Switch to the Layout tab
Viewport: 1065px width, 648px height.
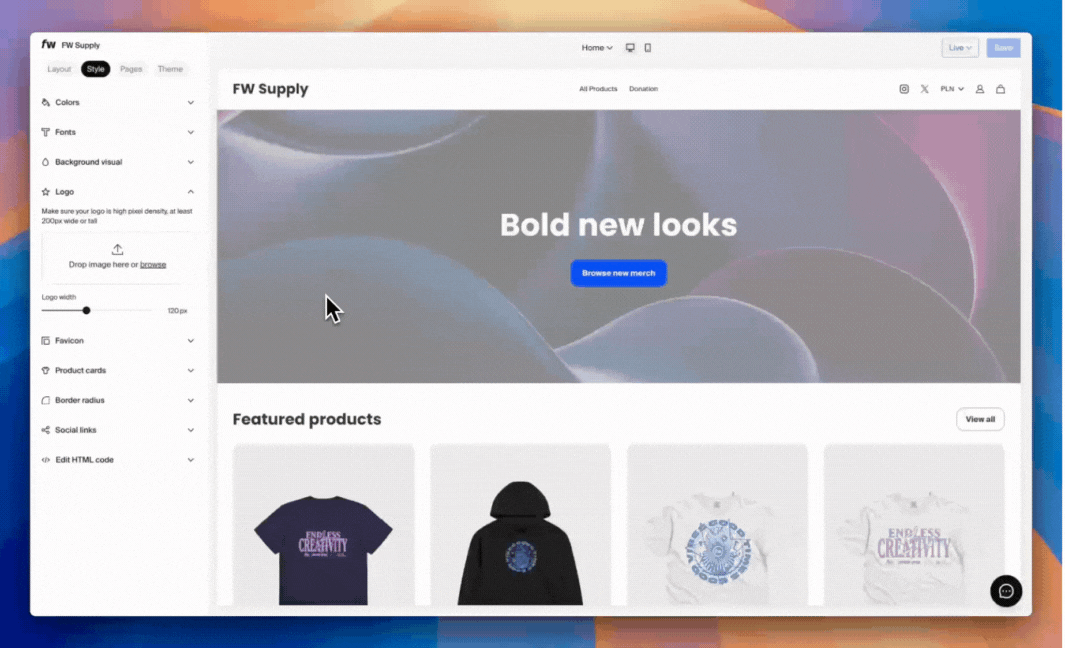pos(59,69)
